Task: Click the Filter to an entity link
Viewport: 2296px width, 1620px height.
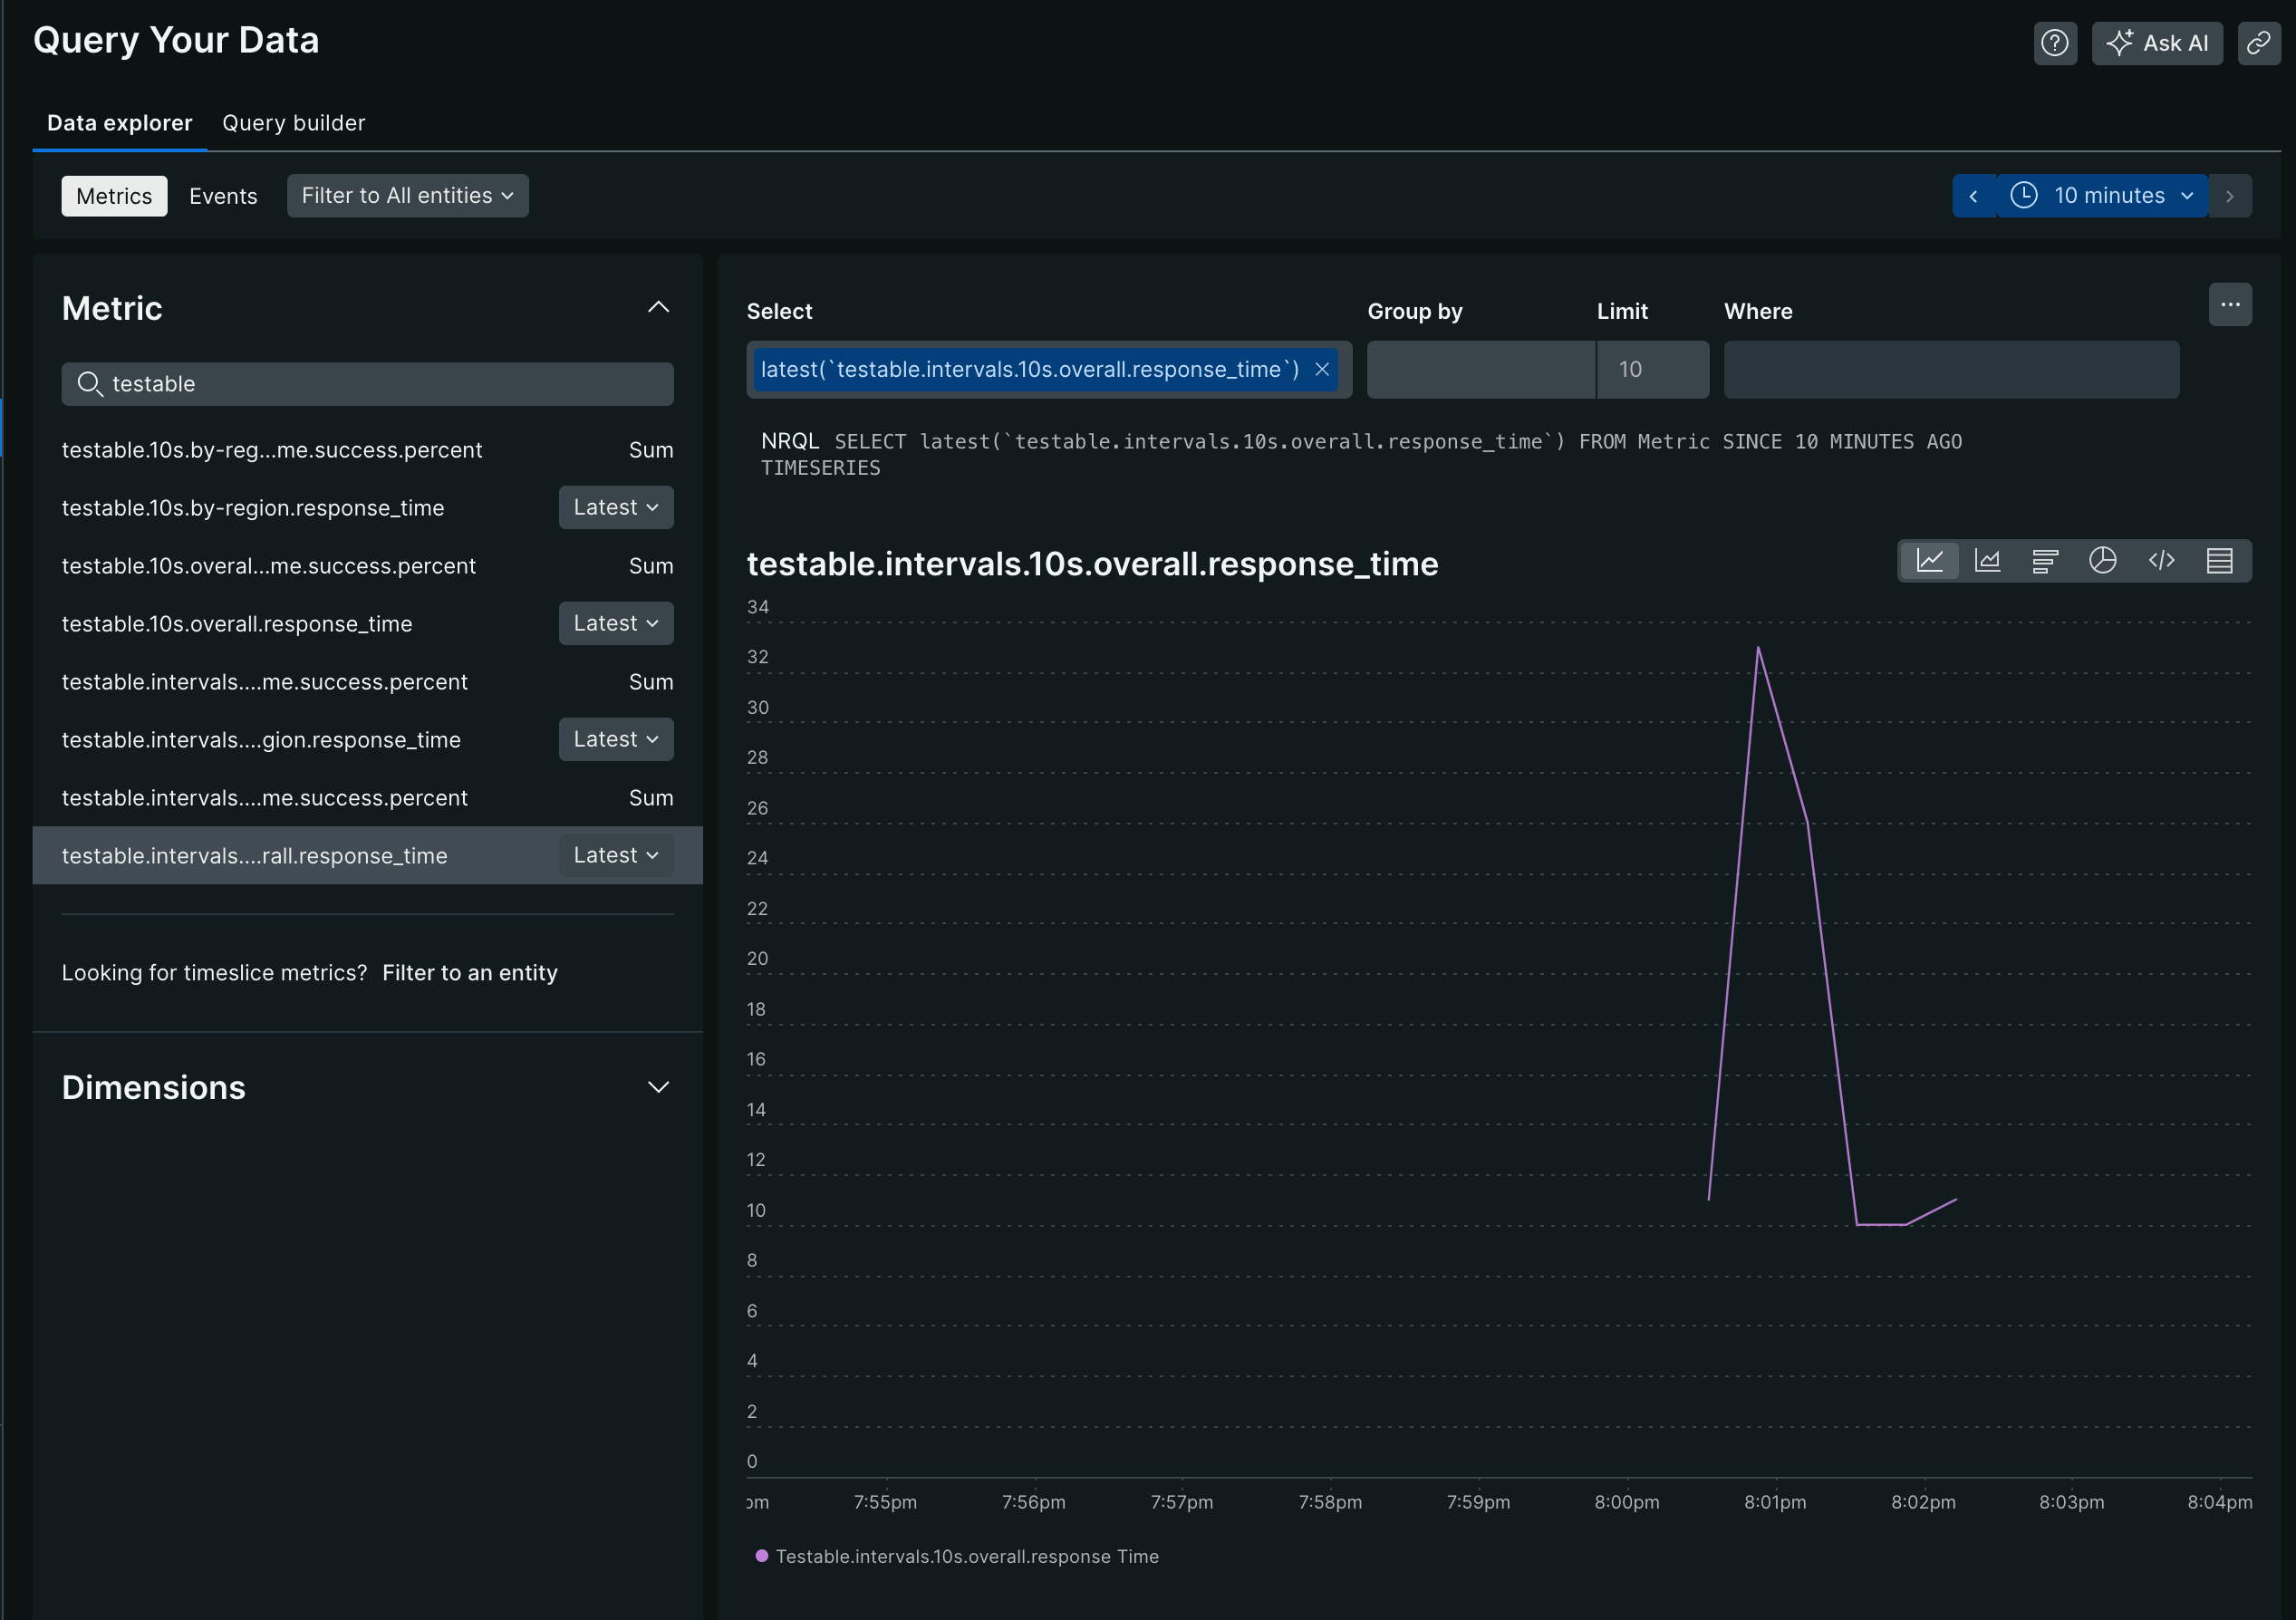Action: click(x=469, y=973)
